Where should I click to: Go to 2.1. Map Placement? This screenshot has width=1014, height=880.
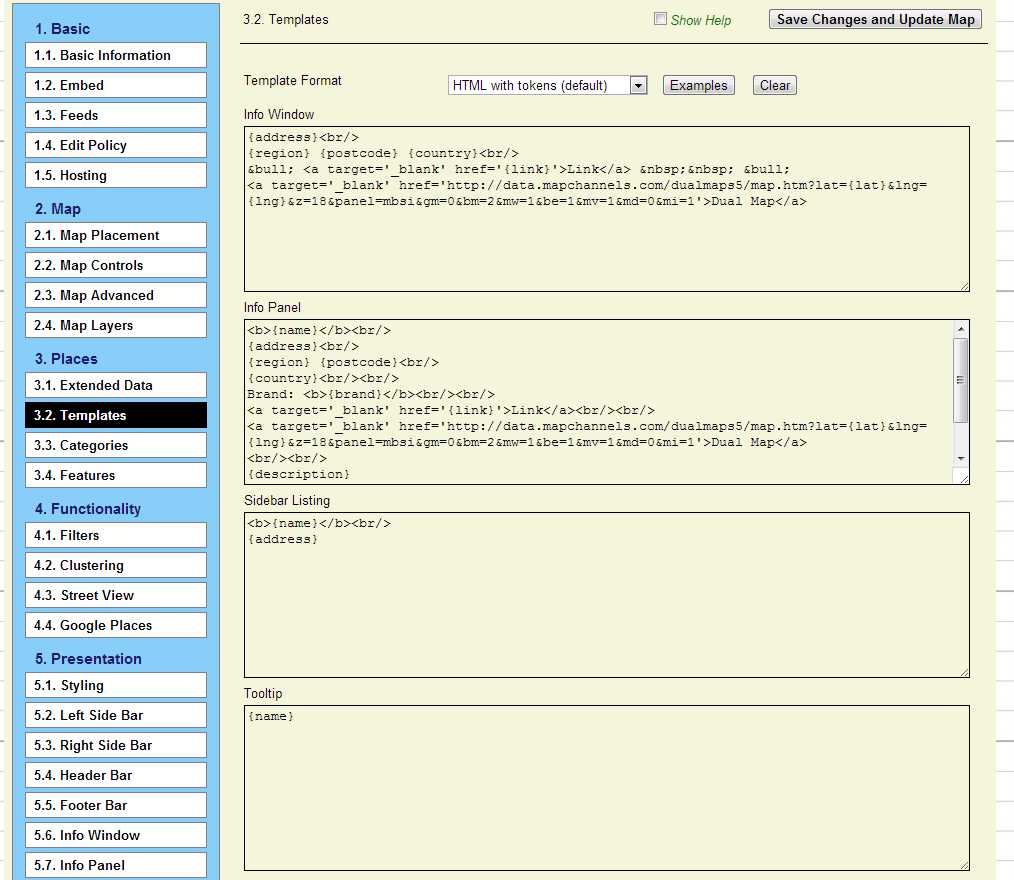click(x=116, y=235)
